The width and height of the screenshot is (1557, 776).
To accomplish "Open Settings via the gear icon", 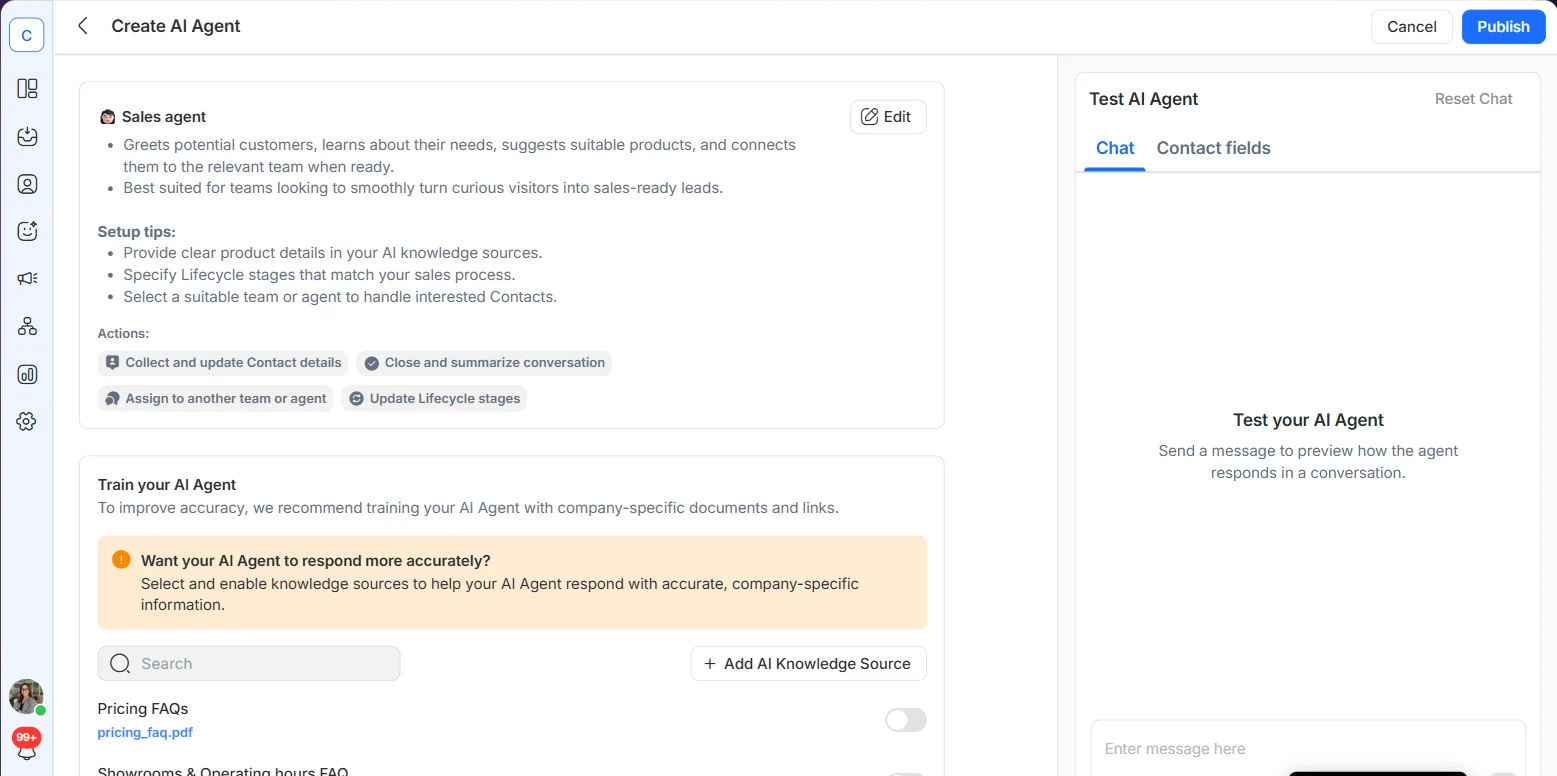I will click(x=26, y=421).
